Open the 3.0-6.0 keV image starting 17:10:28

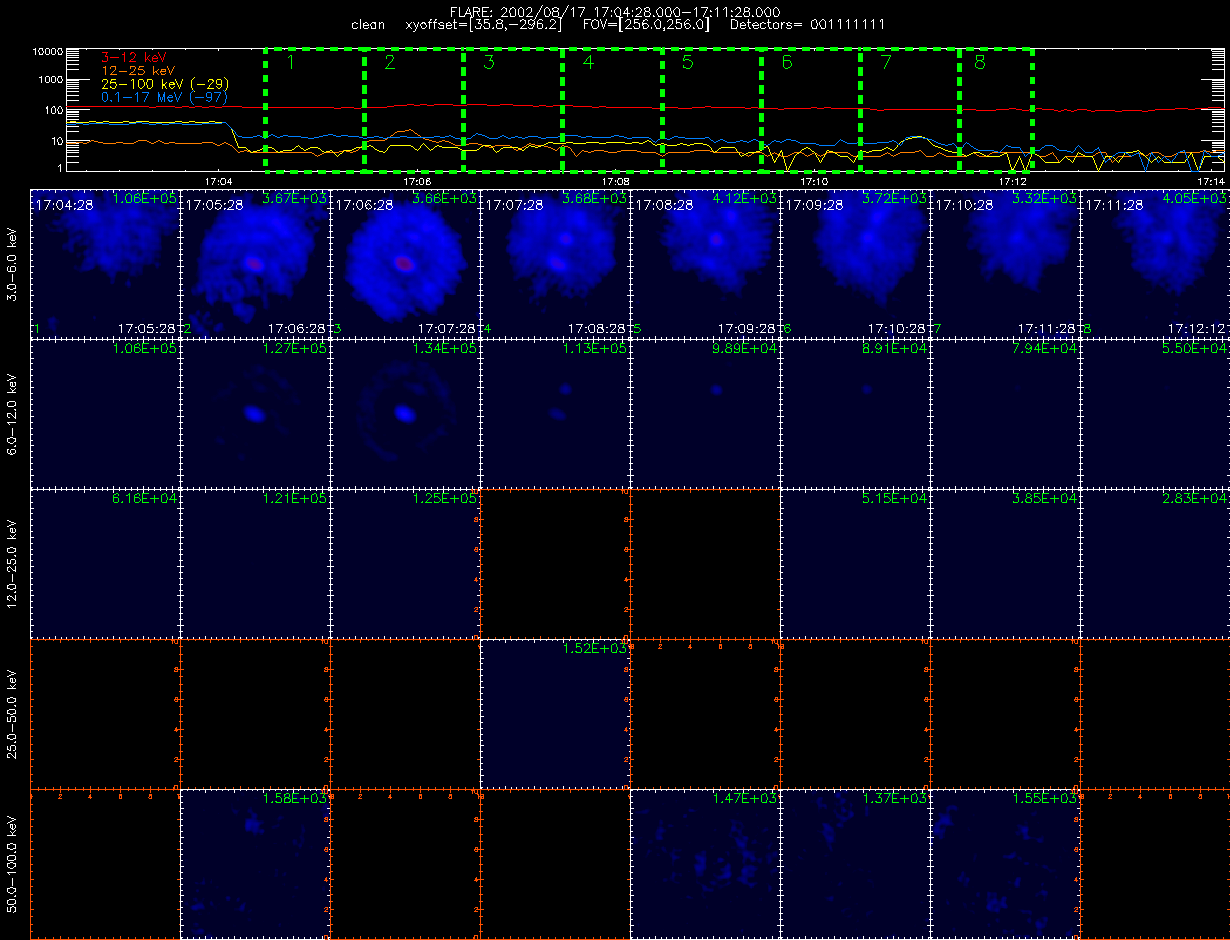1005,263
